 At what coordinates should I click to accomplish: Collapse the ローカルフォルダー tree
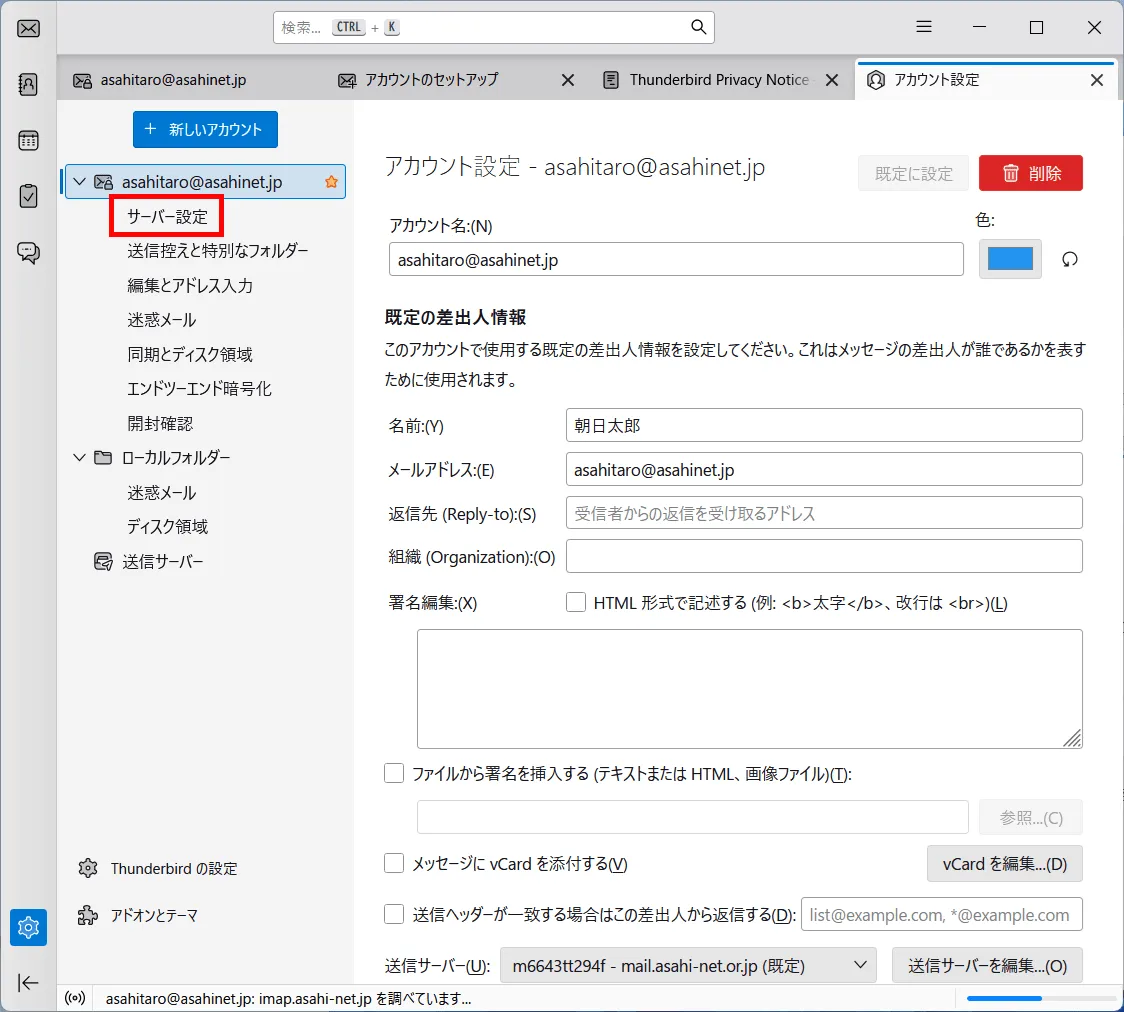point(79,457)
